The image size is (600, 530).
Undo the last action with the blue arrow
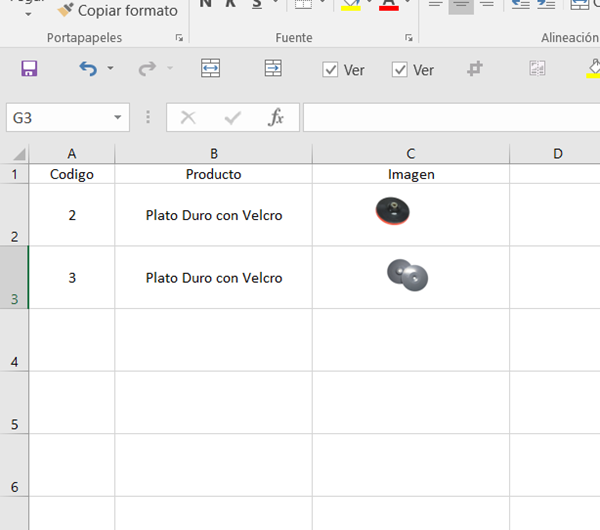tap(88, 69)
